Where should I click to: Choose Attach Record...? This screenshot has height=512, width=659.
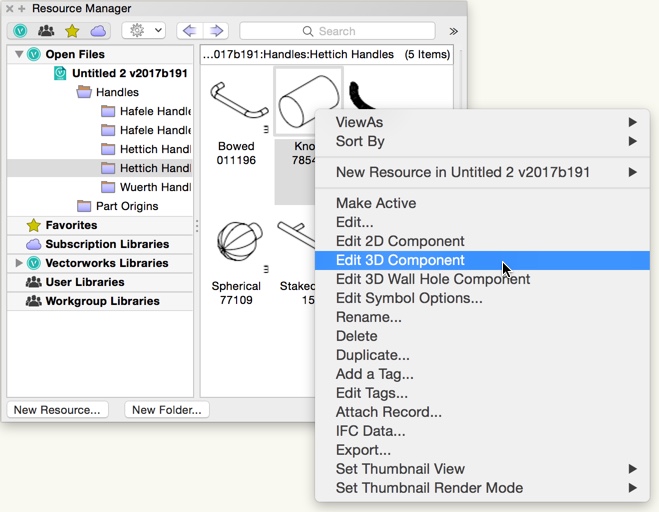point(482,412)
